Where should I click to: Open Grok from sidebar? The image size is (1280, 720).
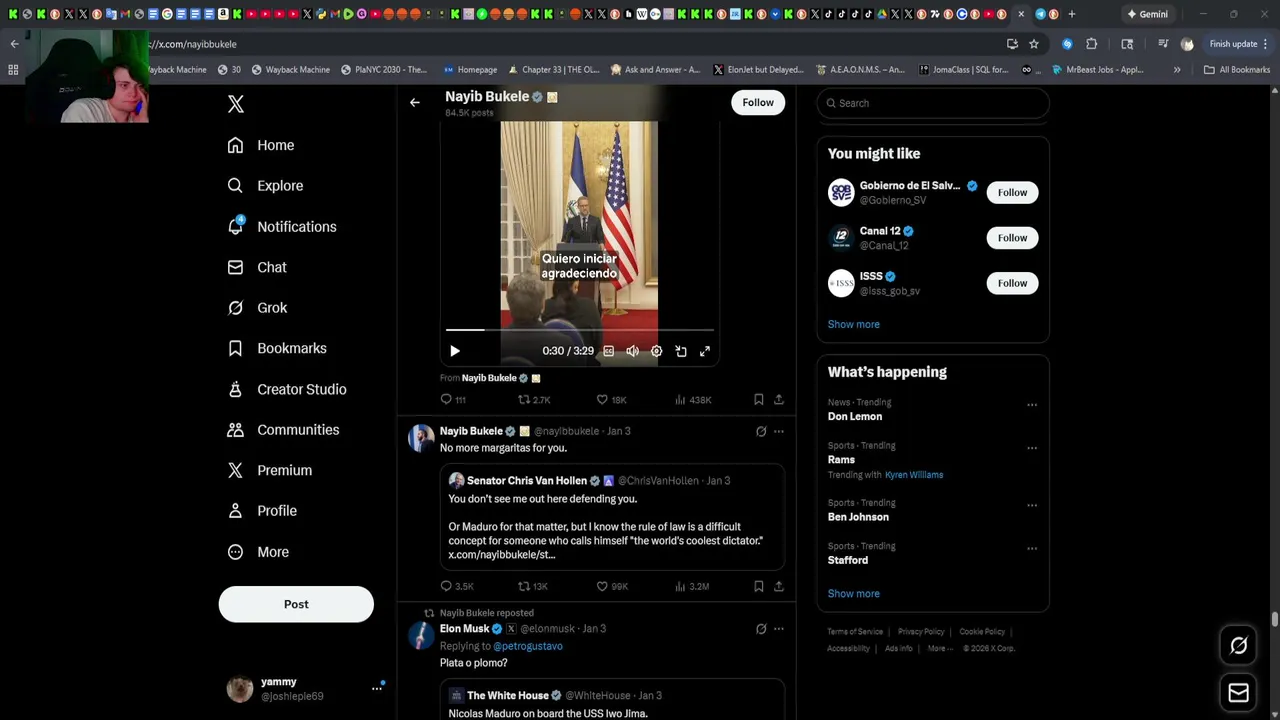coord(257,308)
